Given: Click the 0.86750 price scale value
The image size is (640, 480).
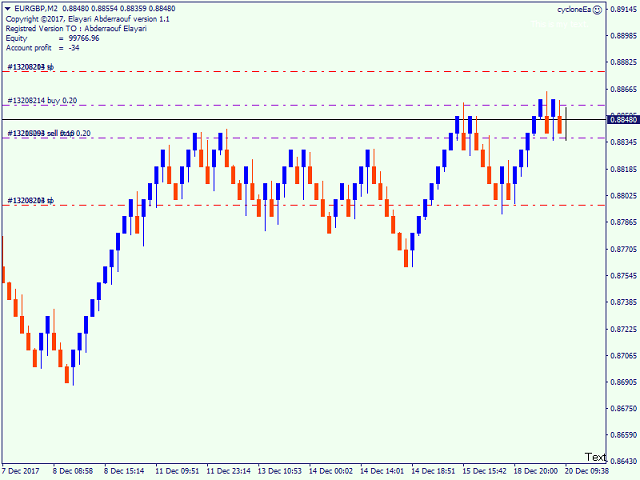Looking at the screenshot, I should 624,409.
